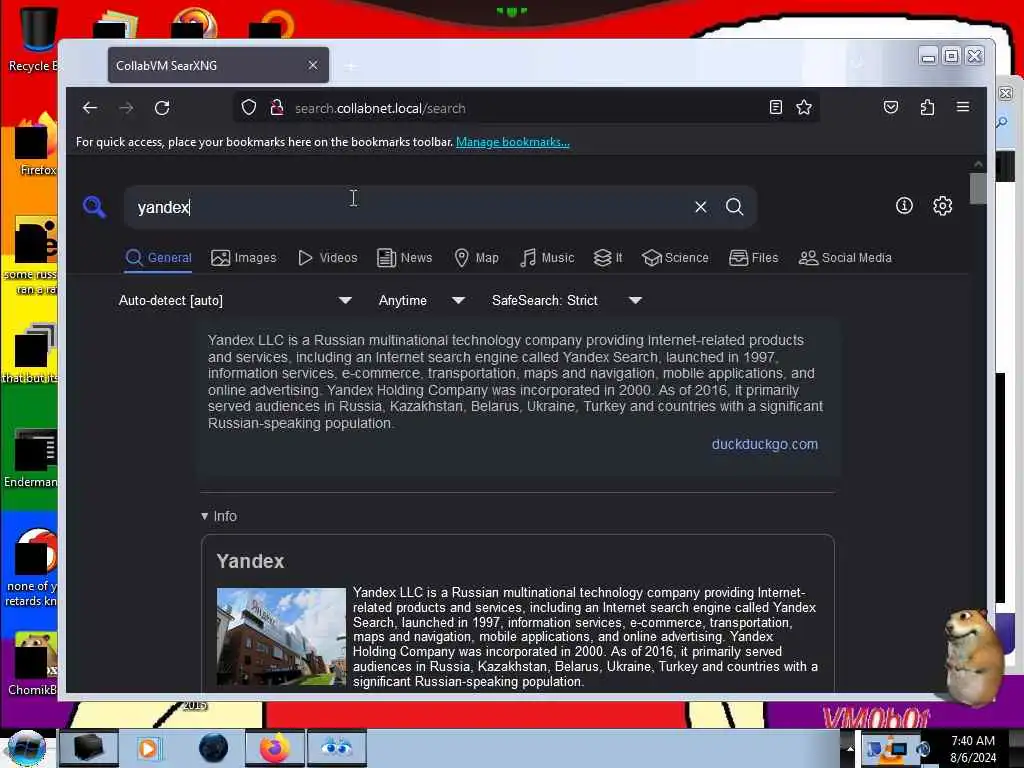Switch to the Map category

(476, 258)
